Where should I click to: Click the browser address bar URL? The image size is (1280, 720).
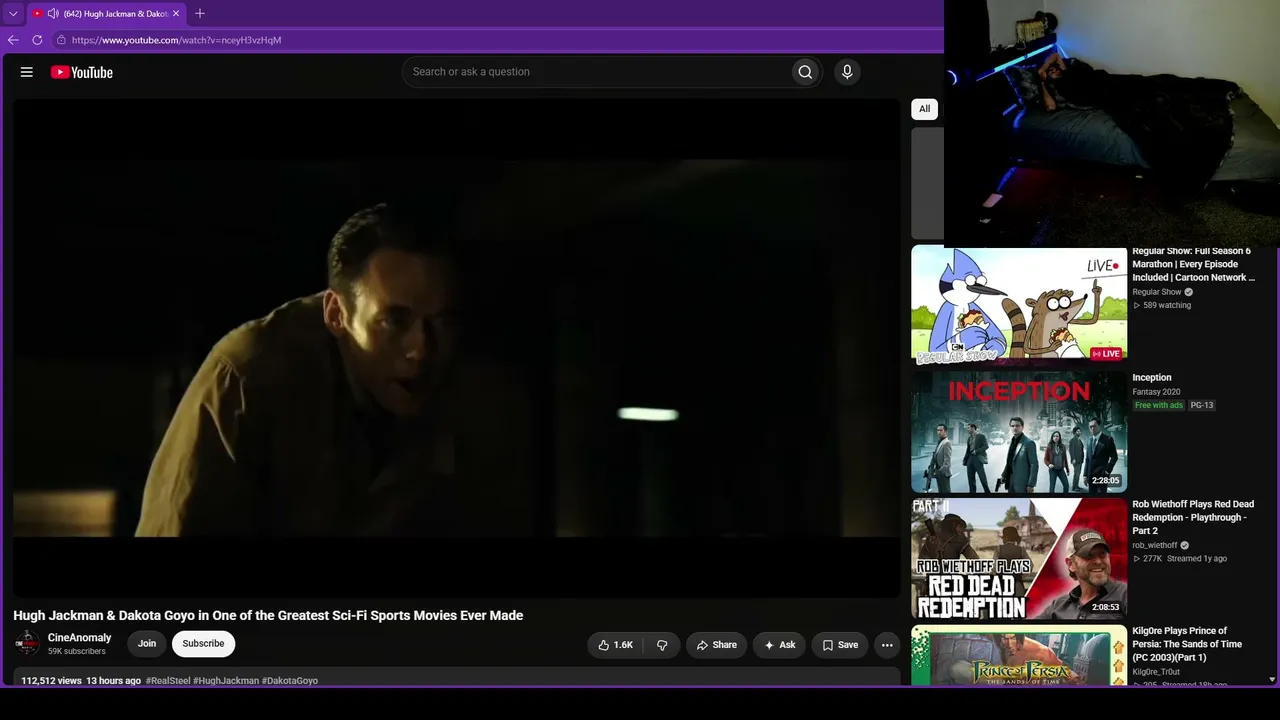point(177,40)
